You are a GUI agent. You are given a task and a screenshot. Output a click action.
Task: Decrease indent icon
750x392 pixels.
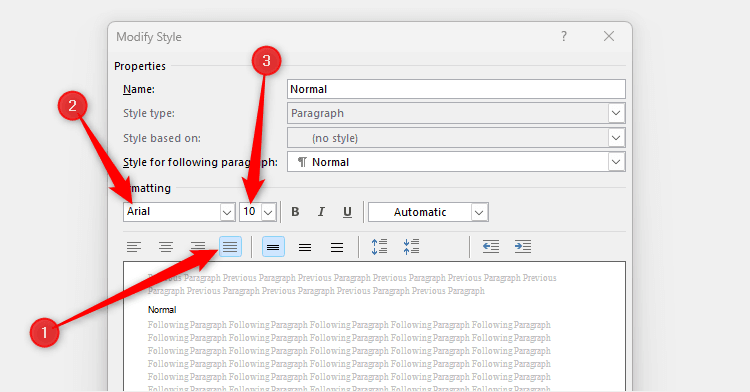tap(491, 247)
